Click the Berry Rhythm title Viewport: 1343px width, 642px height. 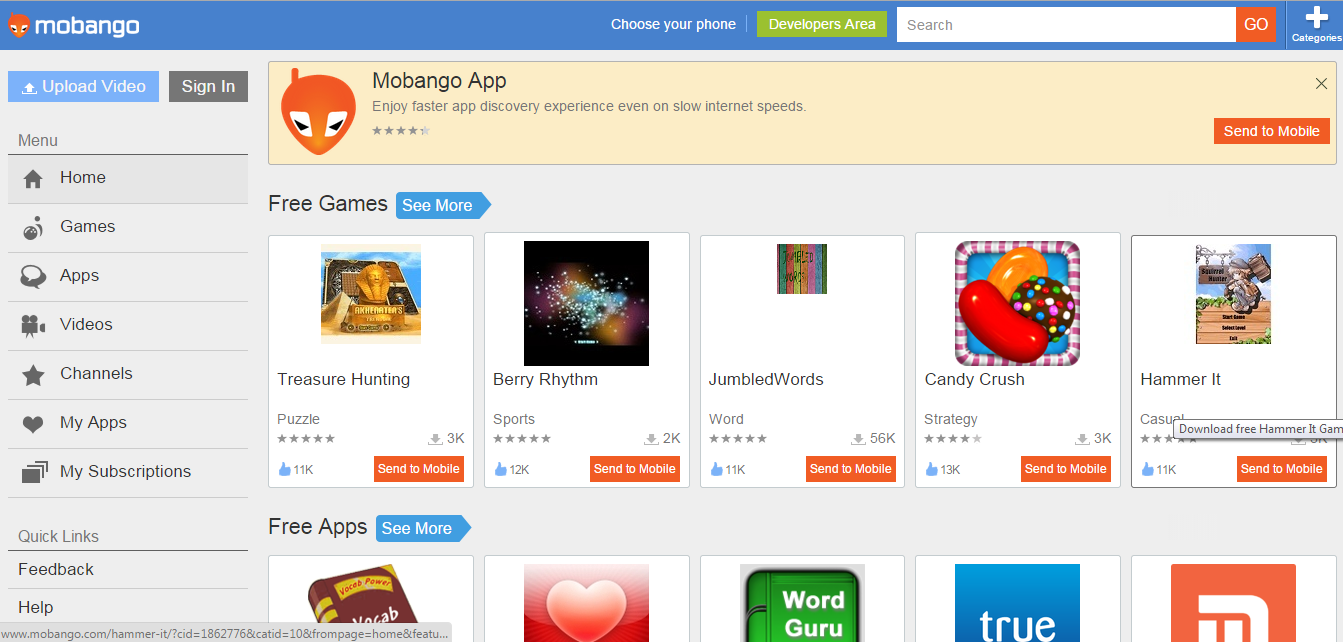[x=545, y=380]
